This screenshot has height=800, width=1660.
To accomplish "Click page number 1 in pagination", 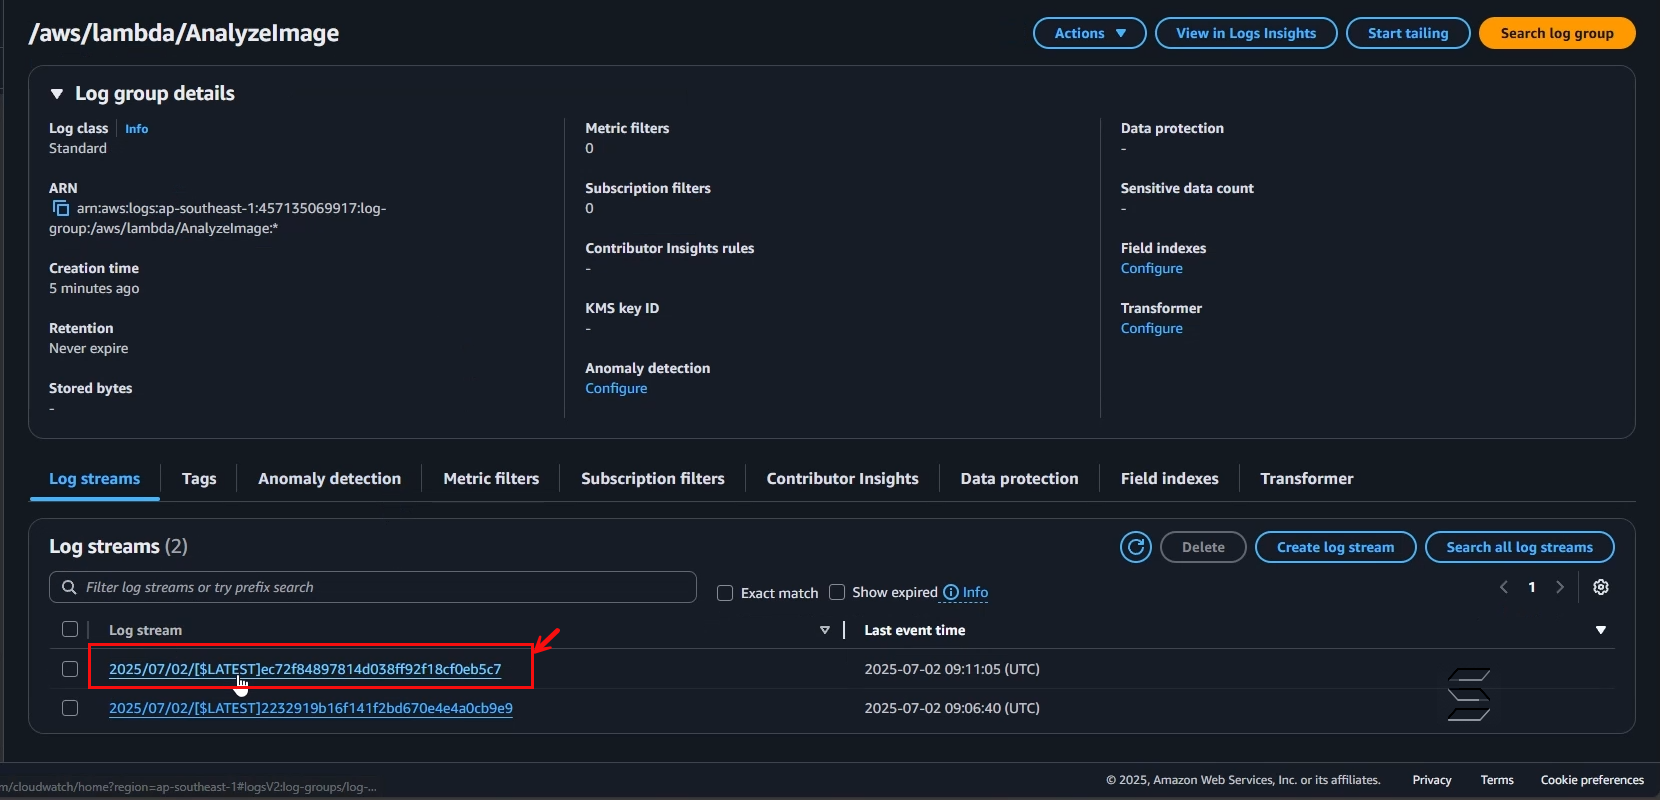I will tap(1532, 587).
